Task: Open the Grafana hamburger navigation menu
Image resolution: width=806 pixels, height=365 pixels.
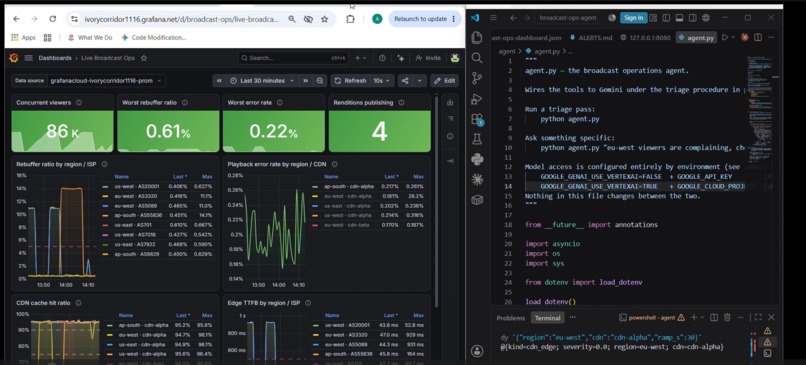Action: pos(29,58)
